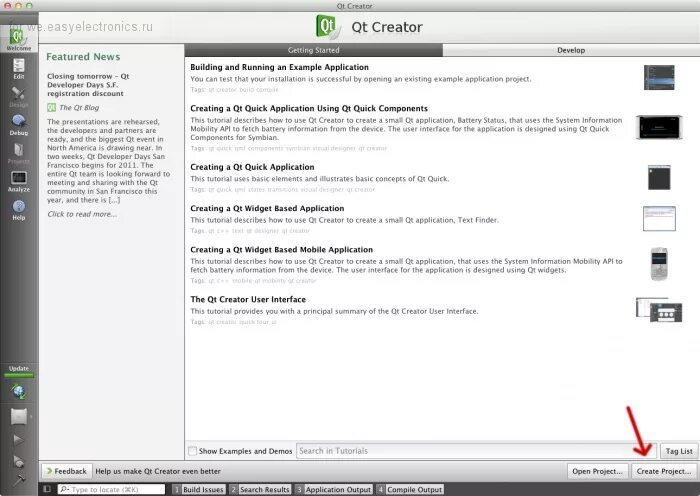Switch to Design mode
Screen dimensions: 700x496
point(19,97)
